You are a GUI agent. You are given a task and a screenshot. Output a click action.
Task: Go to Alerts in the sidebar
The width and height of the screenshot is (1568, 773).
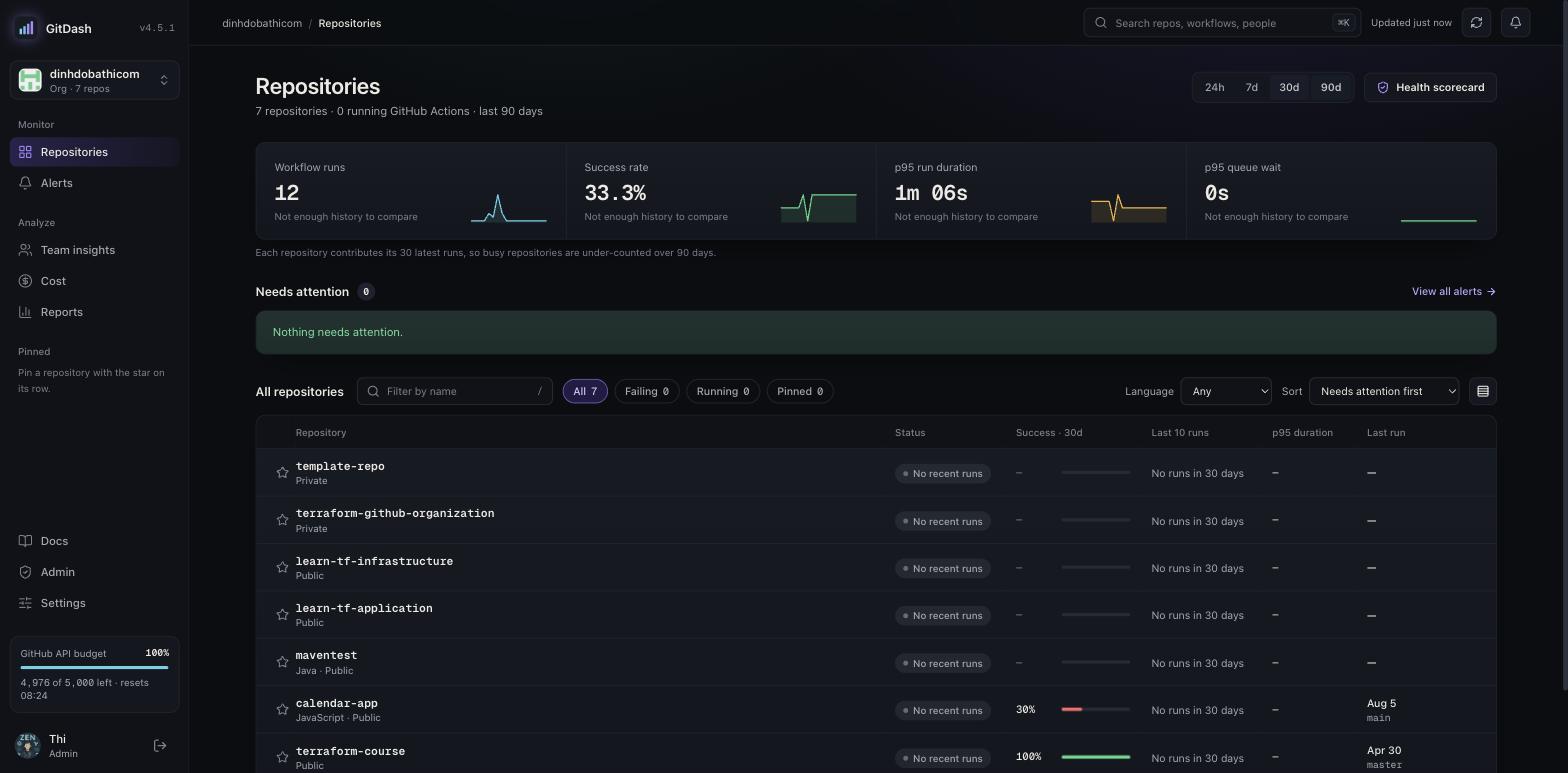(95, 183)
